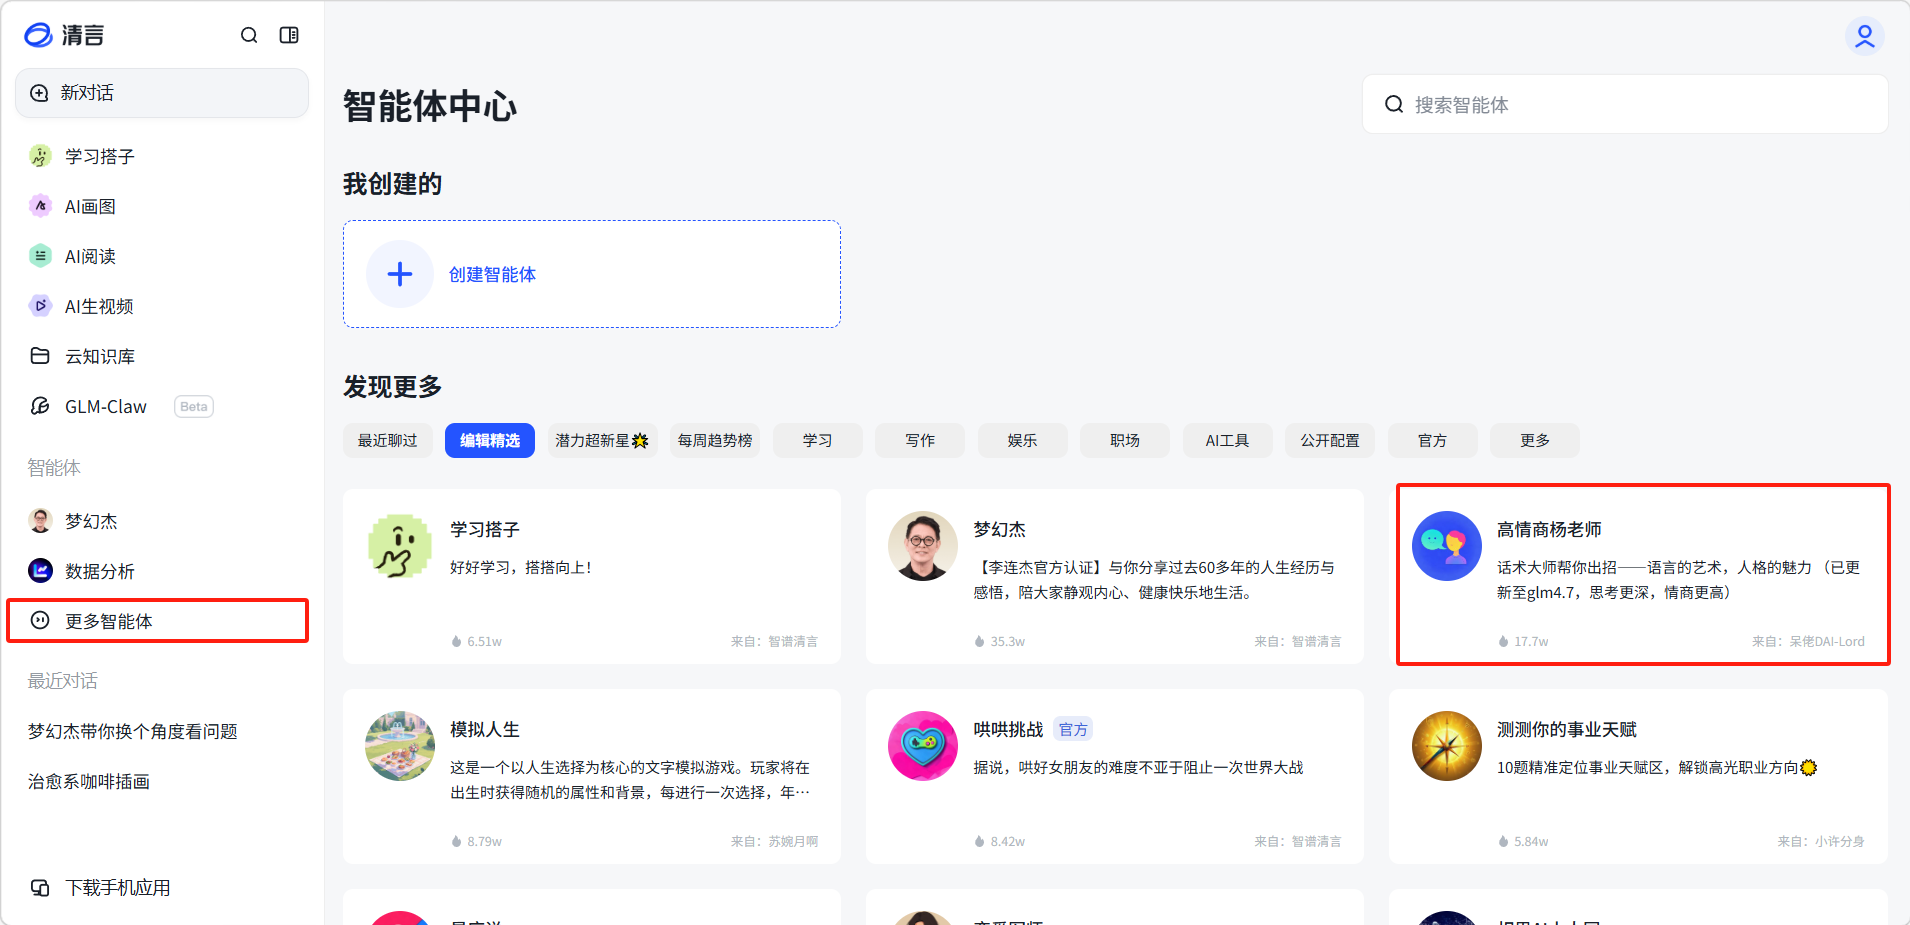Open the user profile avatar icon

1864,36
